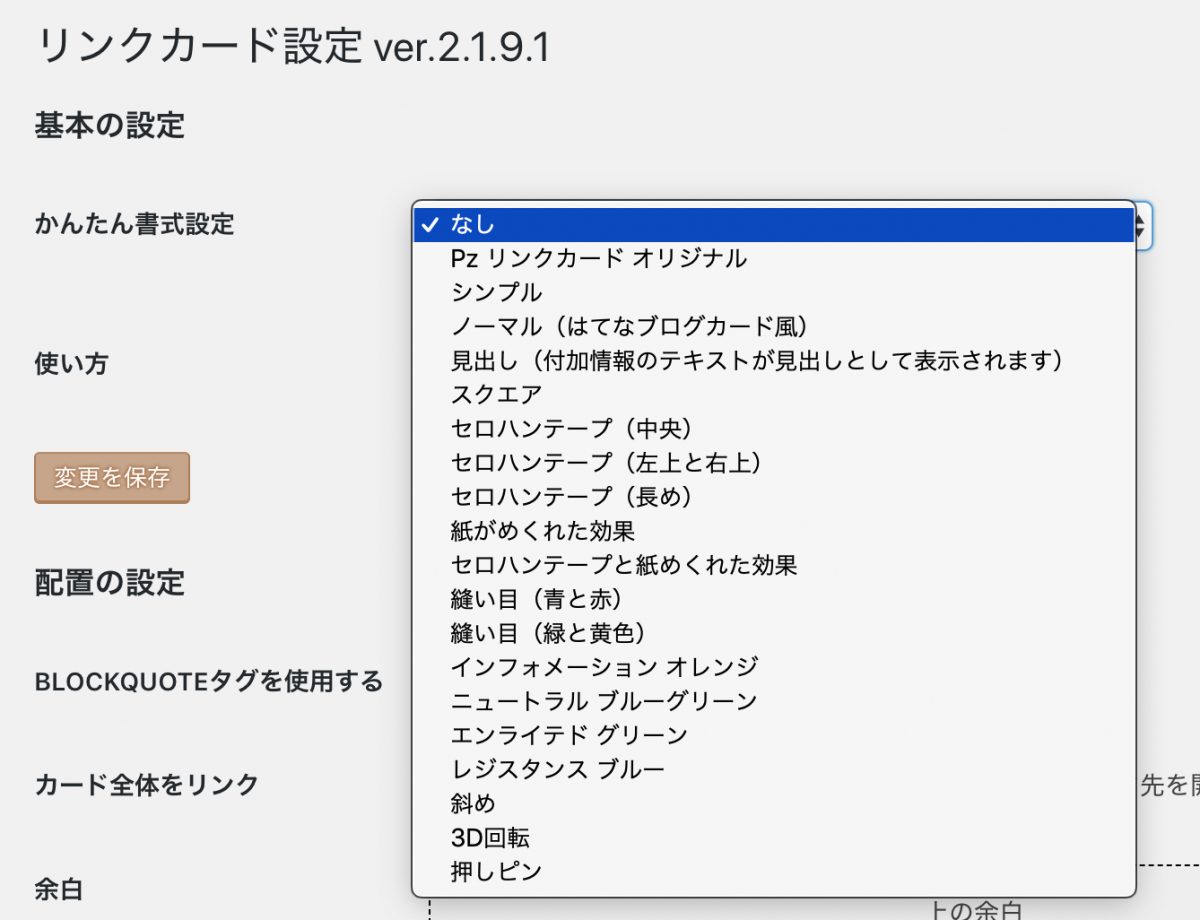This screenshot has height=920, width=1200.
Task: Select the なし option in dropdown
Action: coord(774,225)
